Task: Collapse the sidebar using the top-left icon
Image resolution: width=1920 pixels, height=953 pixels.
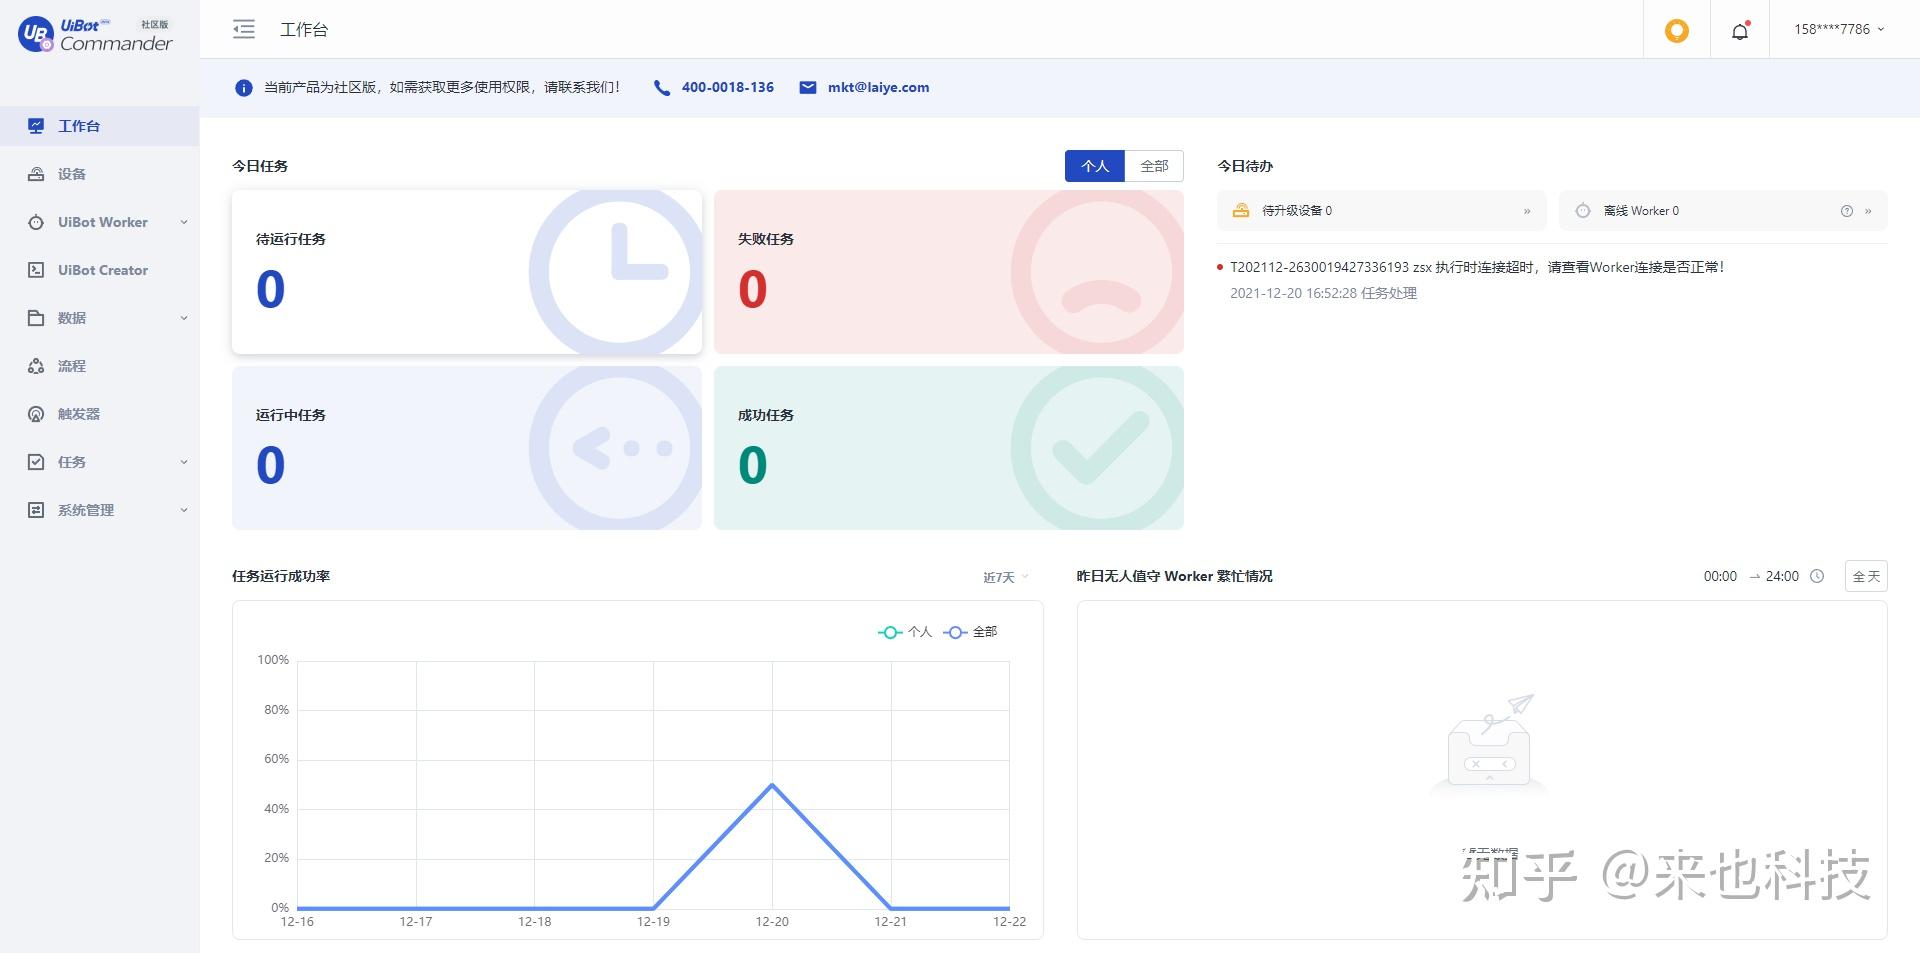Action: [243, 30]
